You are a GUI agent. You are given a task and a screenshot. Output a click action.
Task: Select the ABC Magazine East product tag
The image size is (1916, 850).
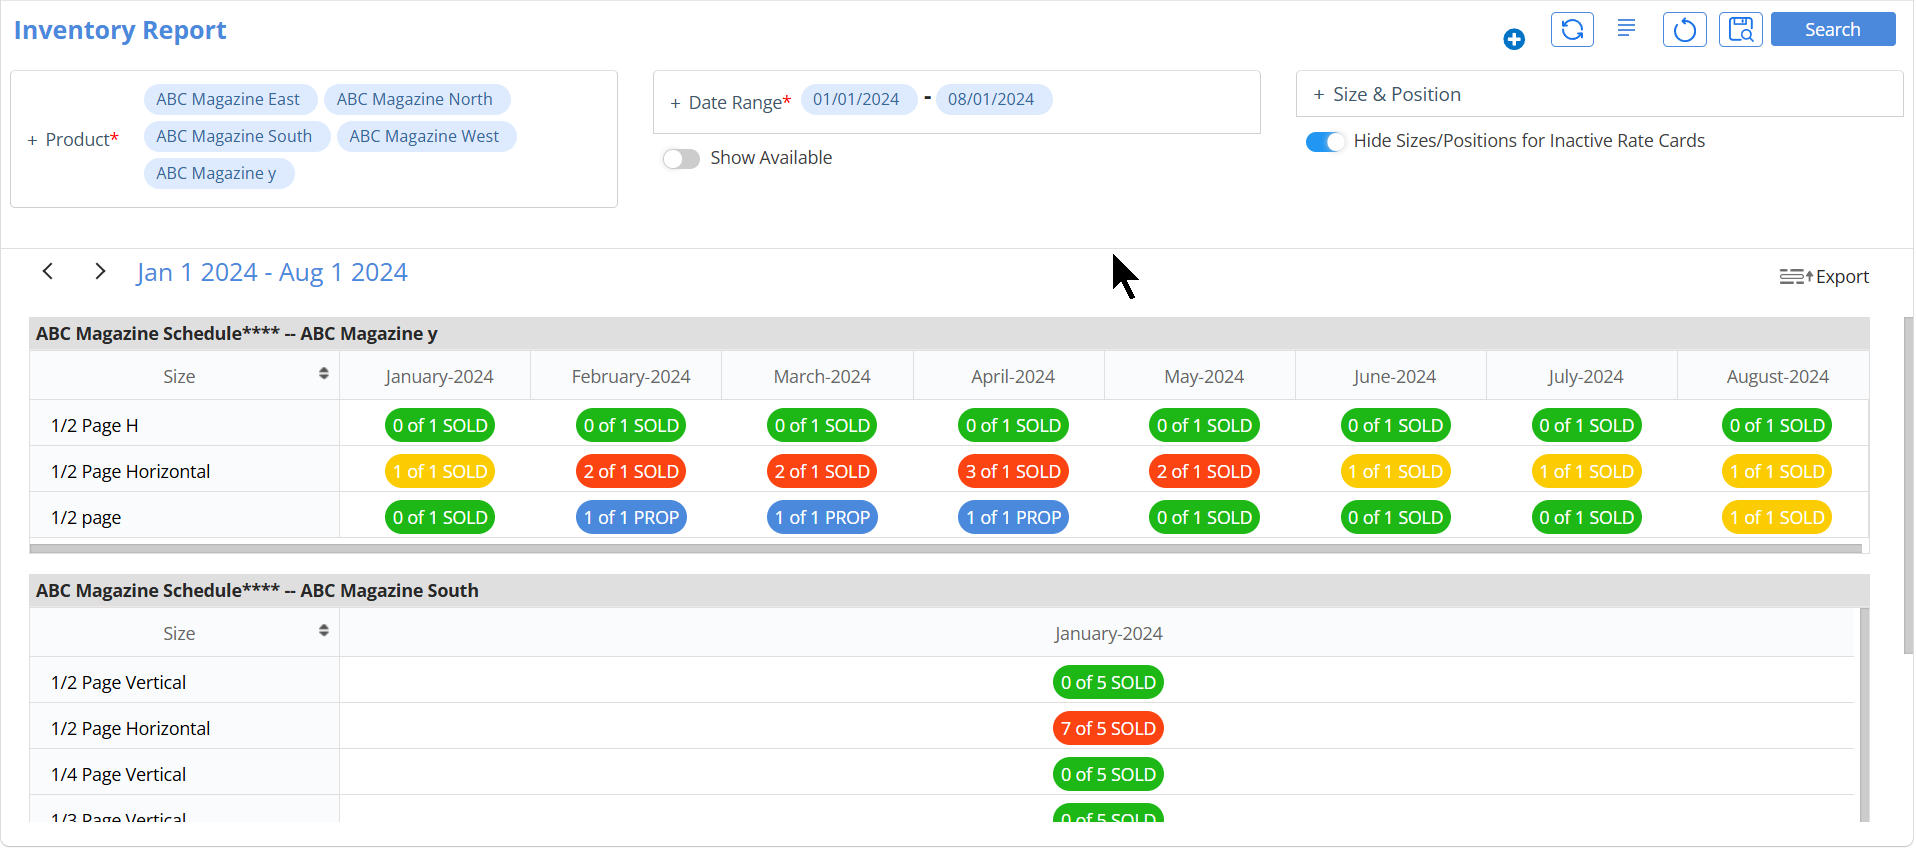(x=228, y=99)
